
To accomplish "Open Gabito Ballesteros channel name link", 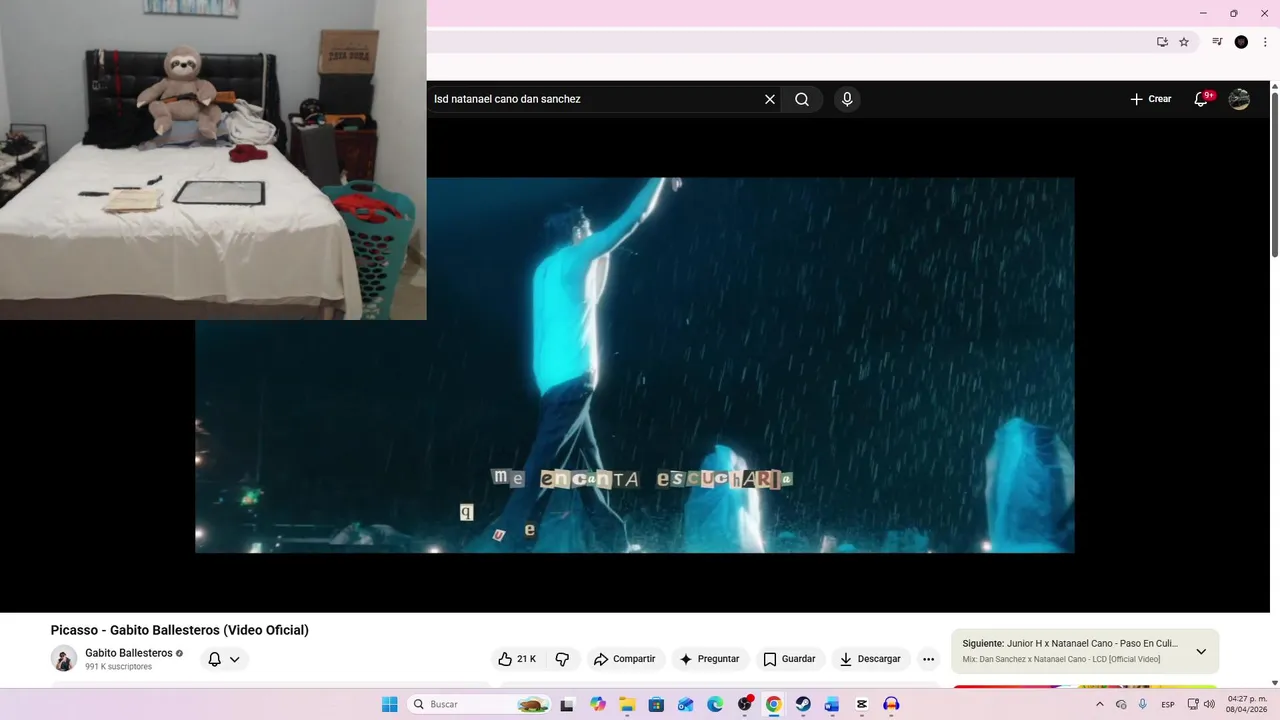I will click(129, 653).
